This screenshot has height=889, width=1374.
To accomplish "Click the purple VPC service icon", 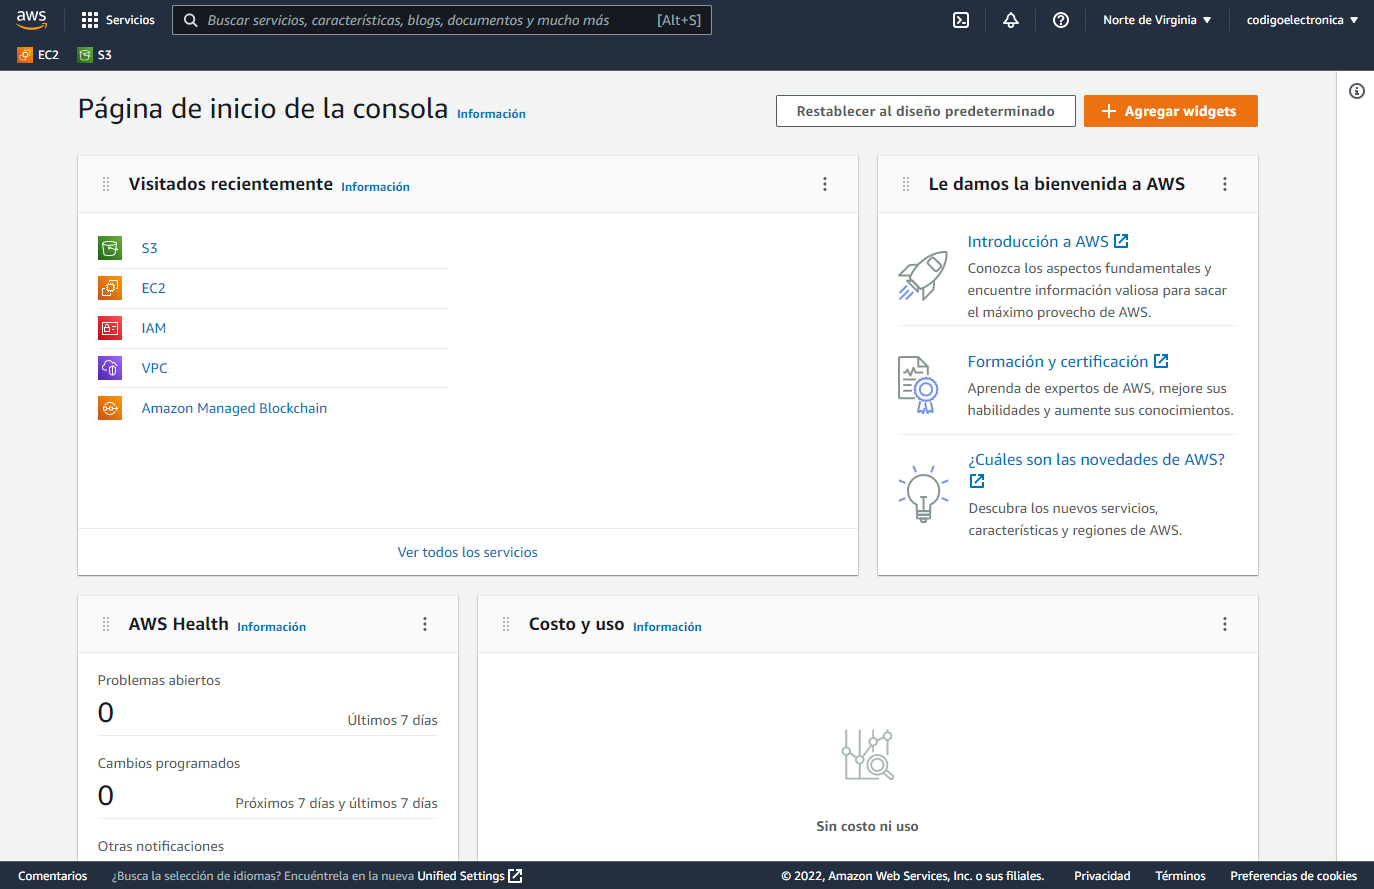I will (x=110, y=368).
